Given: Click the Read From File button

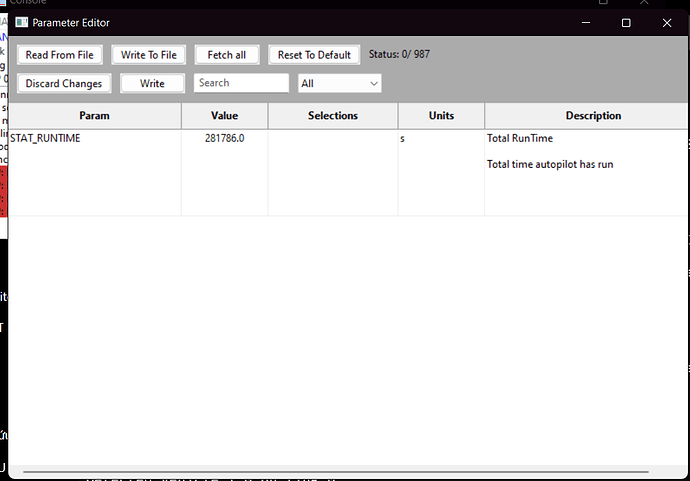Looking at the screenshot, I should pyautogui.click(x=60, y=55).
